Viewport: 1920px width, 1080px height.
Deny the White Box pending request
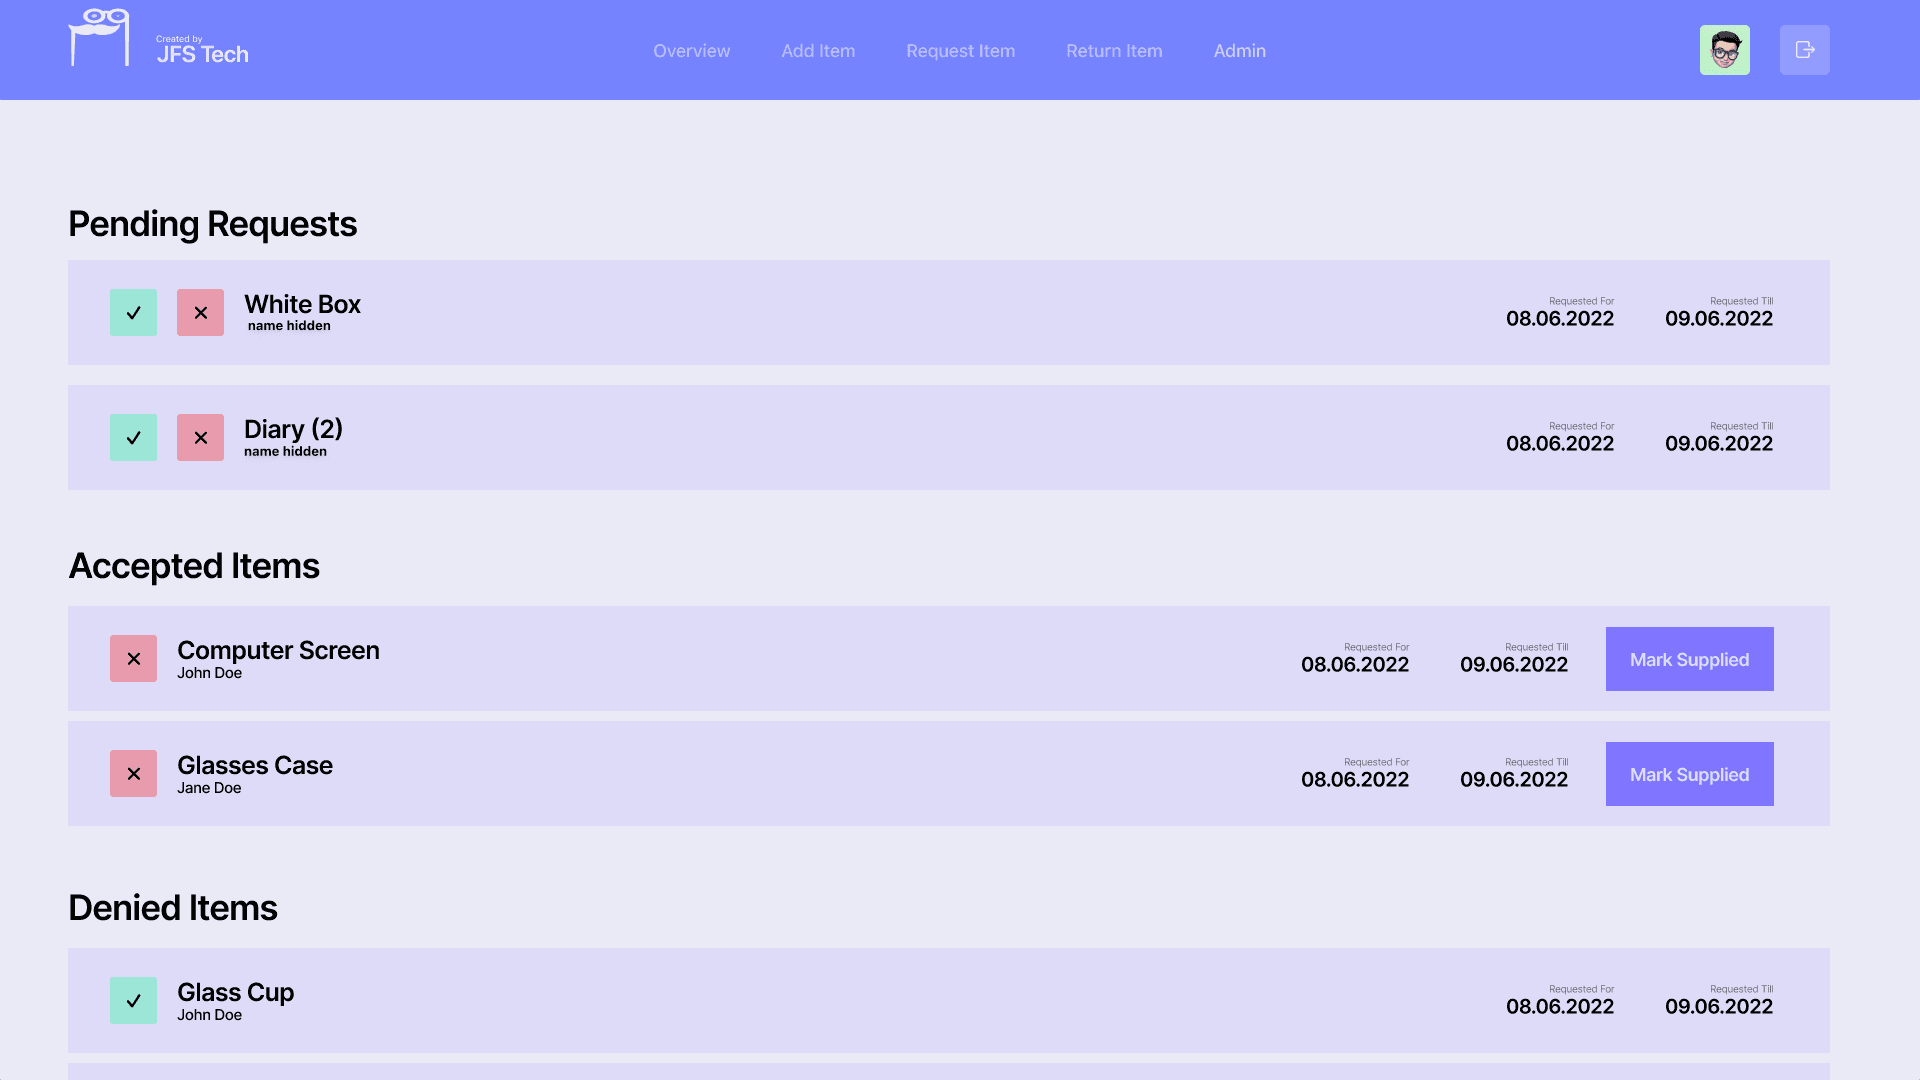pyautogui.click(x=200, y=312)
